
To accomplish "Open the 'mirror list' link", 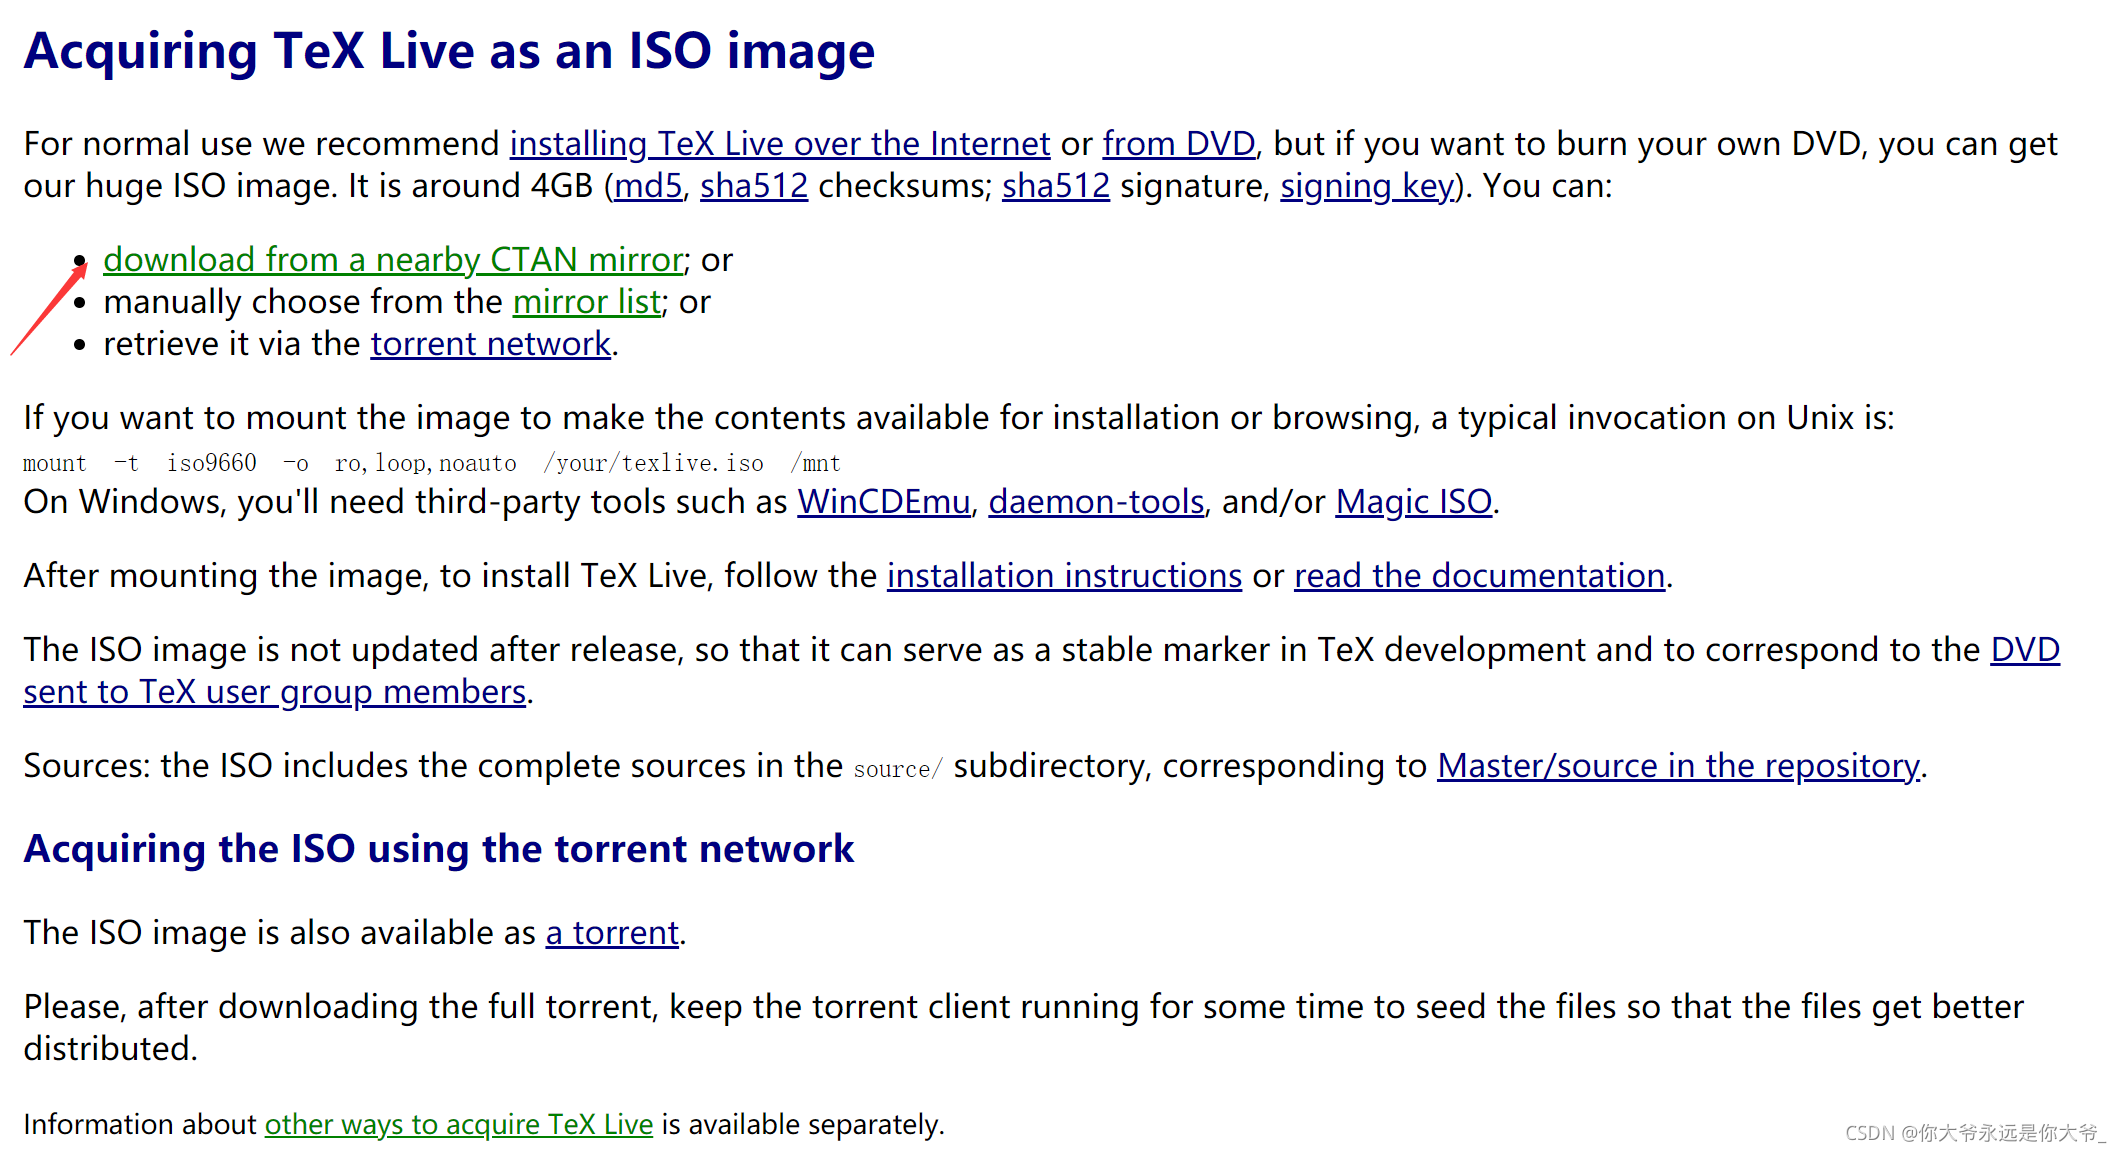I will [x=586, y=302].
